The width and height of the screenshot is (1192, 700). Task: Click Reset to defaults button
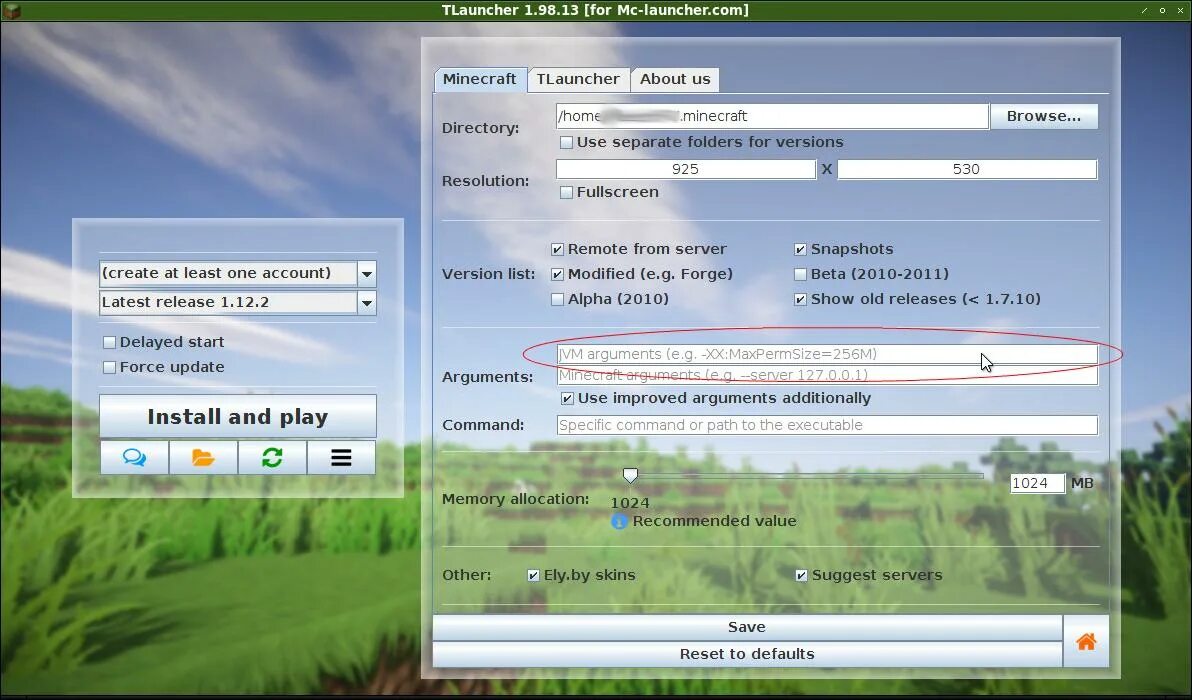pyautogui.click(x=747, y=654)
